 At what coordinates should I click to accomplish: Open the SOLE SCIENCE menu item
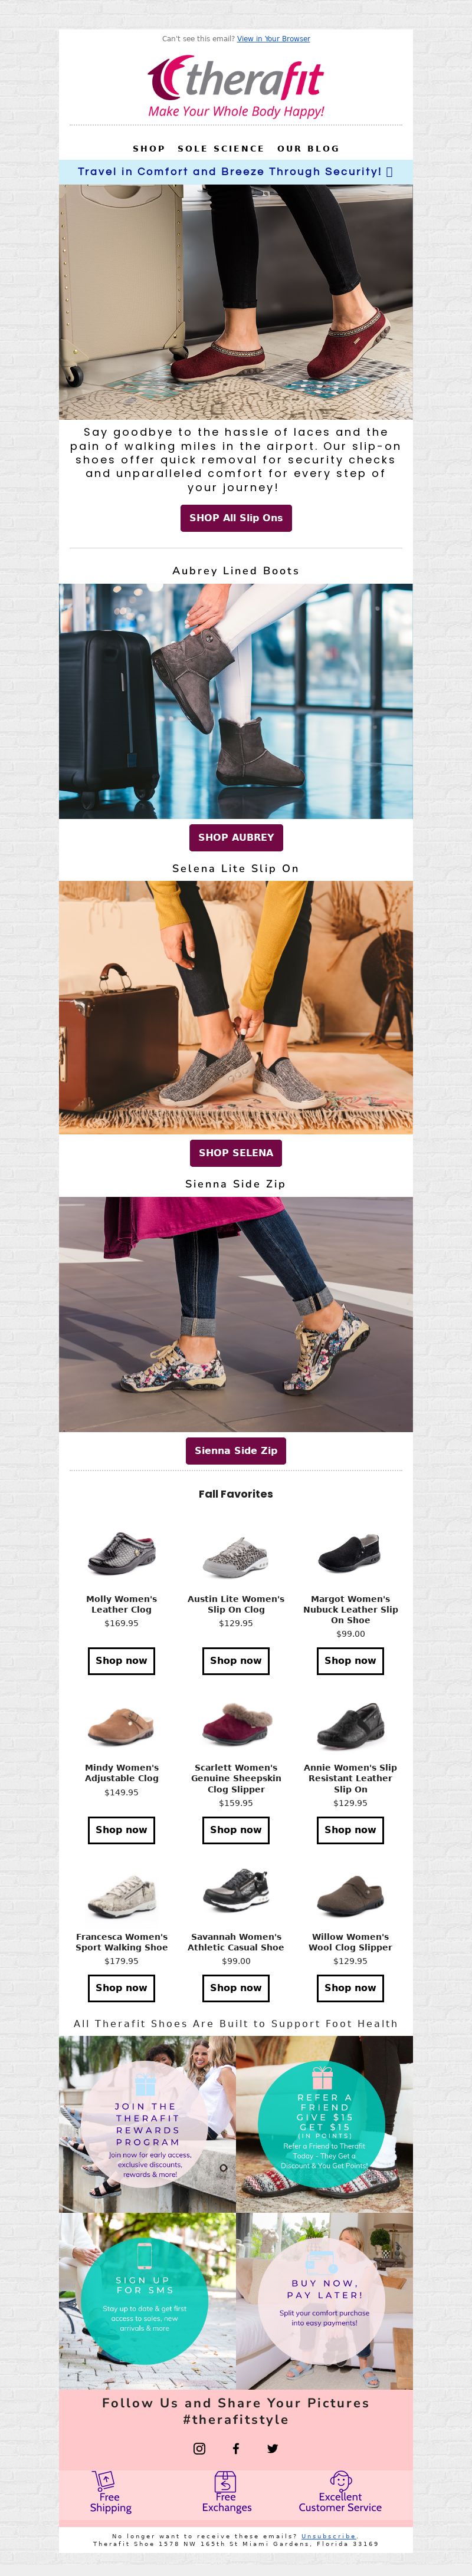point(221,148)
